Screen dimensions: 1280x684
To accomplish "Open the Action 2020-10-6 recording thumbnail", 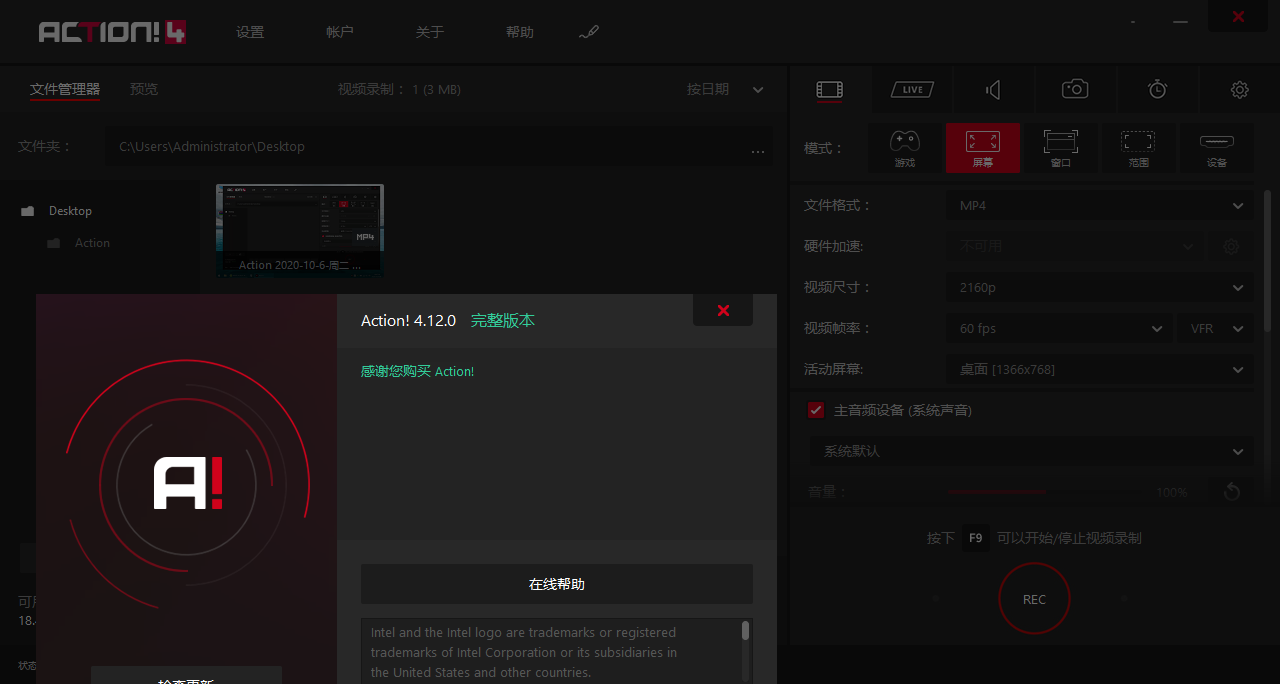I will pos(299,228).
